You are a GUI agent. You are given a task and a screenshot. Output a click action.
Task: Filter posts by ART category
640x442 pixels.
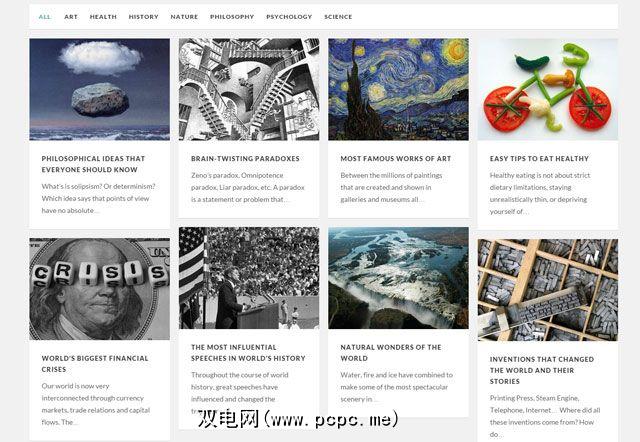pos(71,17)
